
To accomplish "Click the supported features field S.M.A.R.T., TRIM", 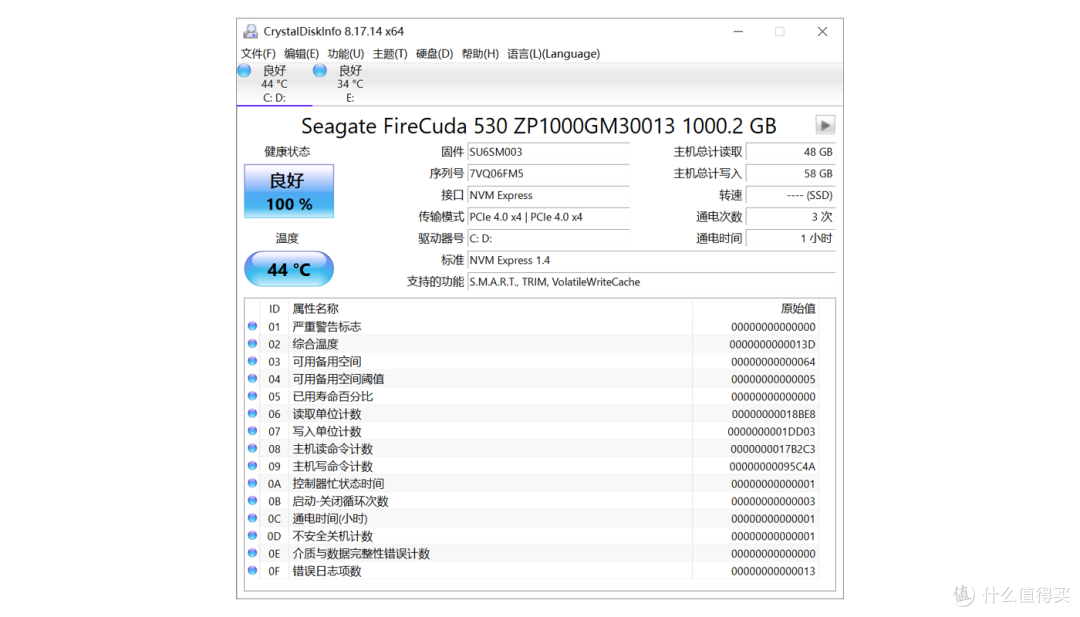I will point(651,282).
